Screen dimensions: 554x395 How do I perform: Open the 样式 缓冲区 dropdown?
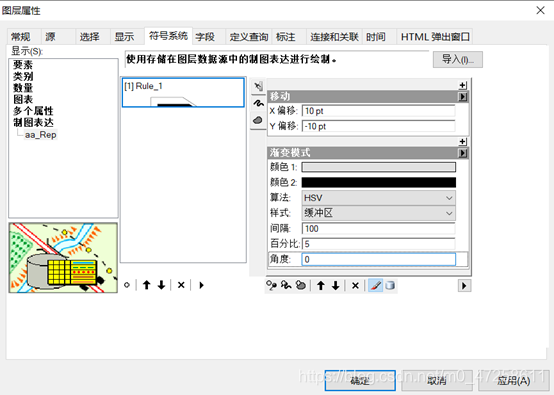pos(379,213)
